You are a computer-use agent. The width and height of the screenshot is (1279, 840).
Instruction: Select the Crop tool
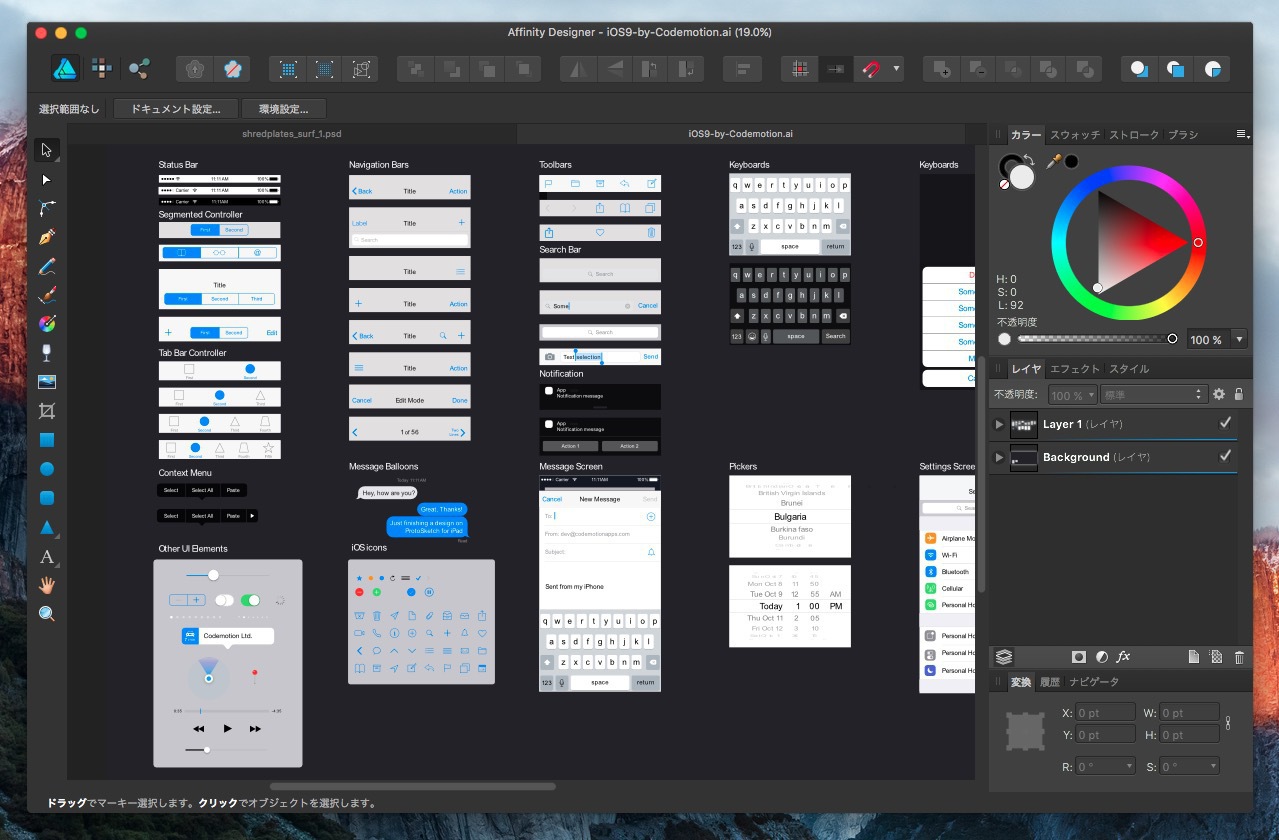pos(46,410)
